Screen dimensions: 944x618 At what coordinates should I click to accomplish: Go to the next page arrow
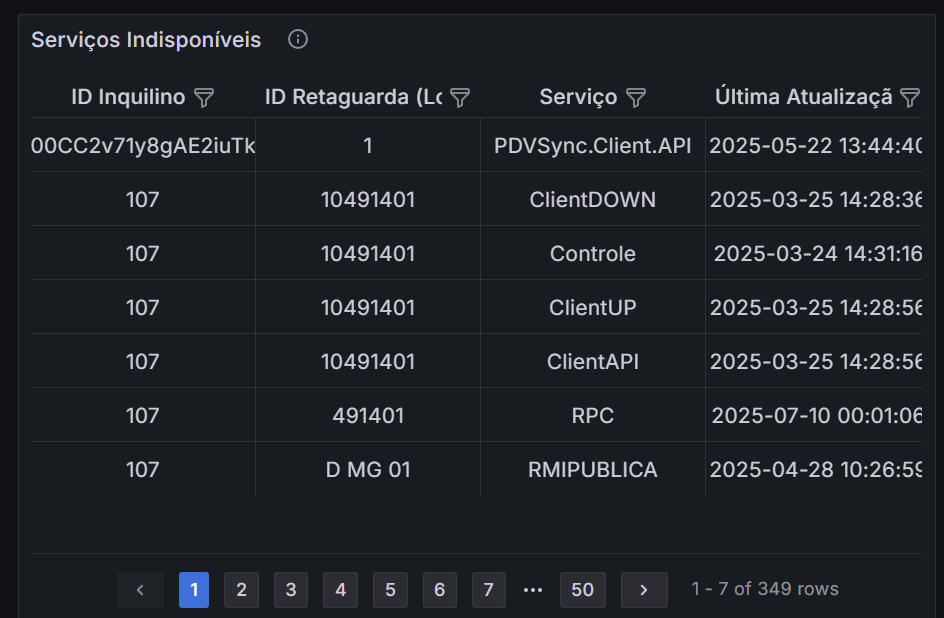pyautogui.click(x=644, y=590)
